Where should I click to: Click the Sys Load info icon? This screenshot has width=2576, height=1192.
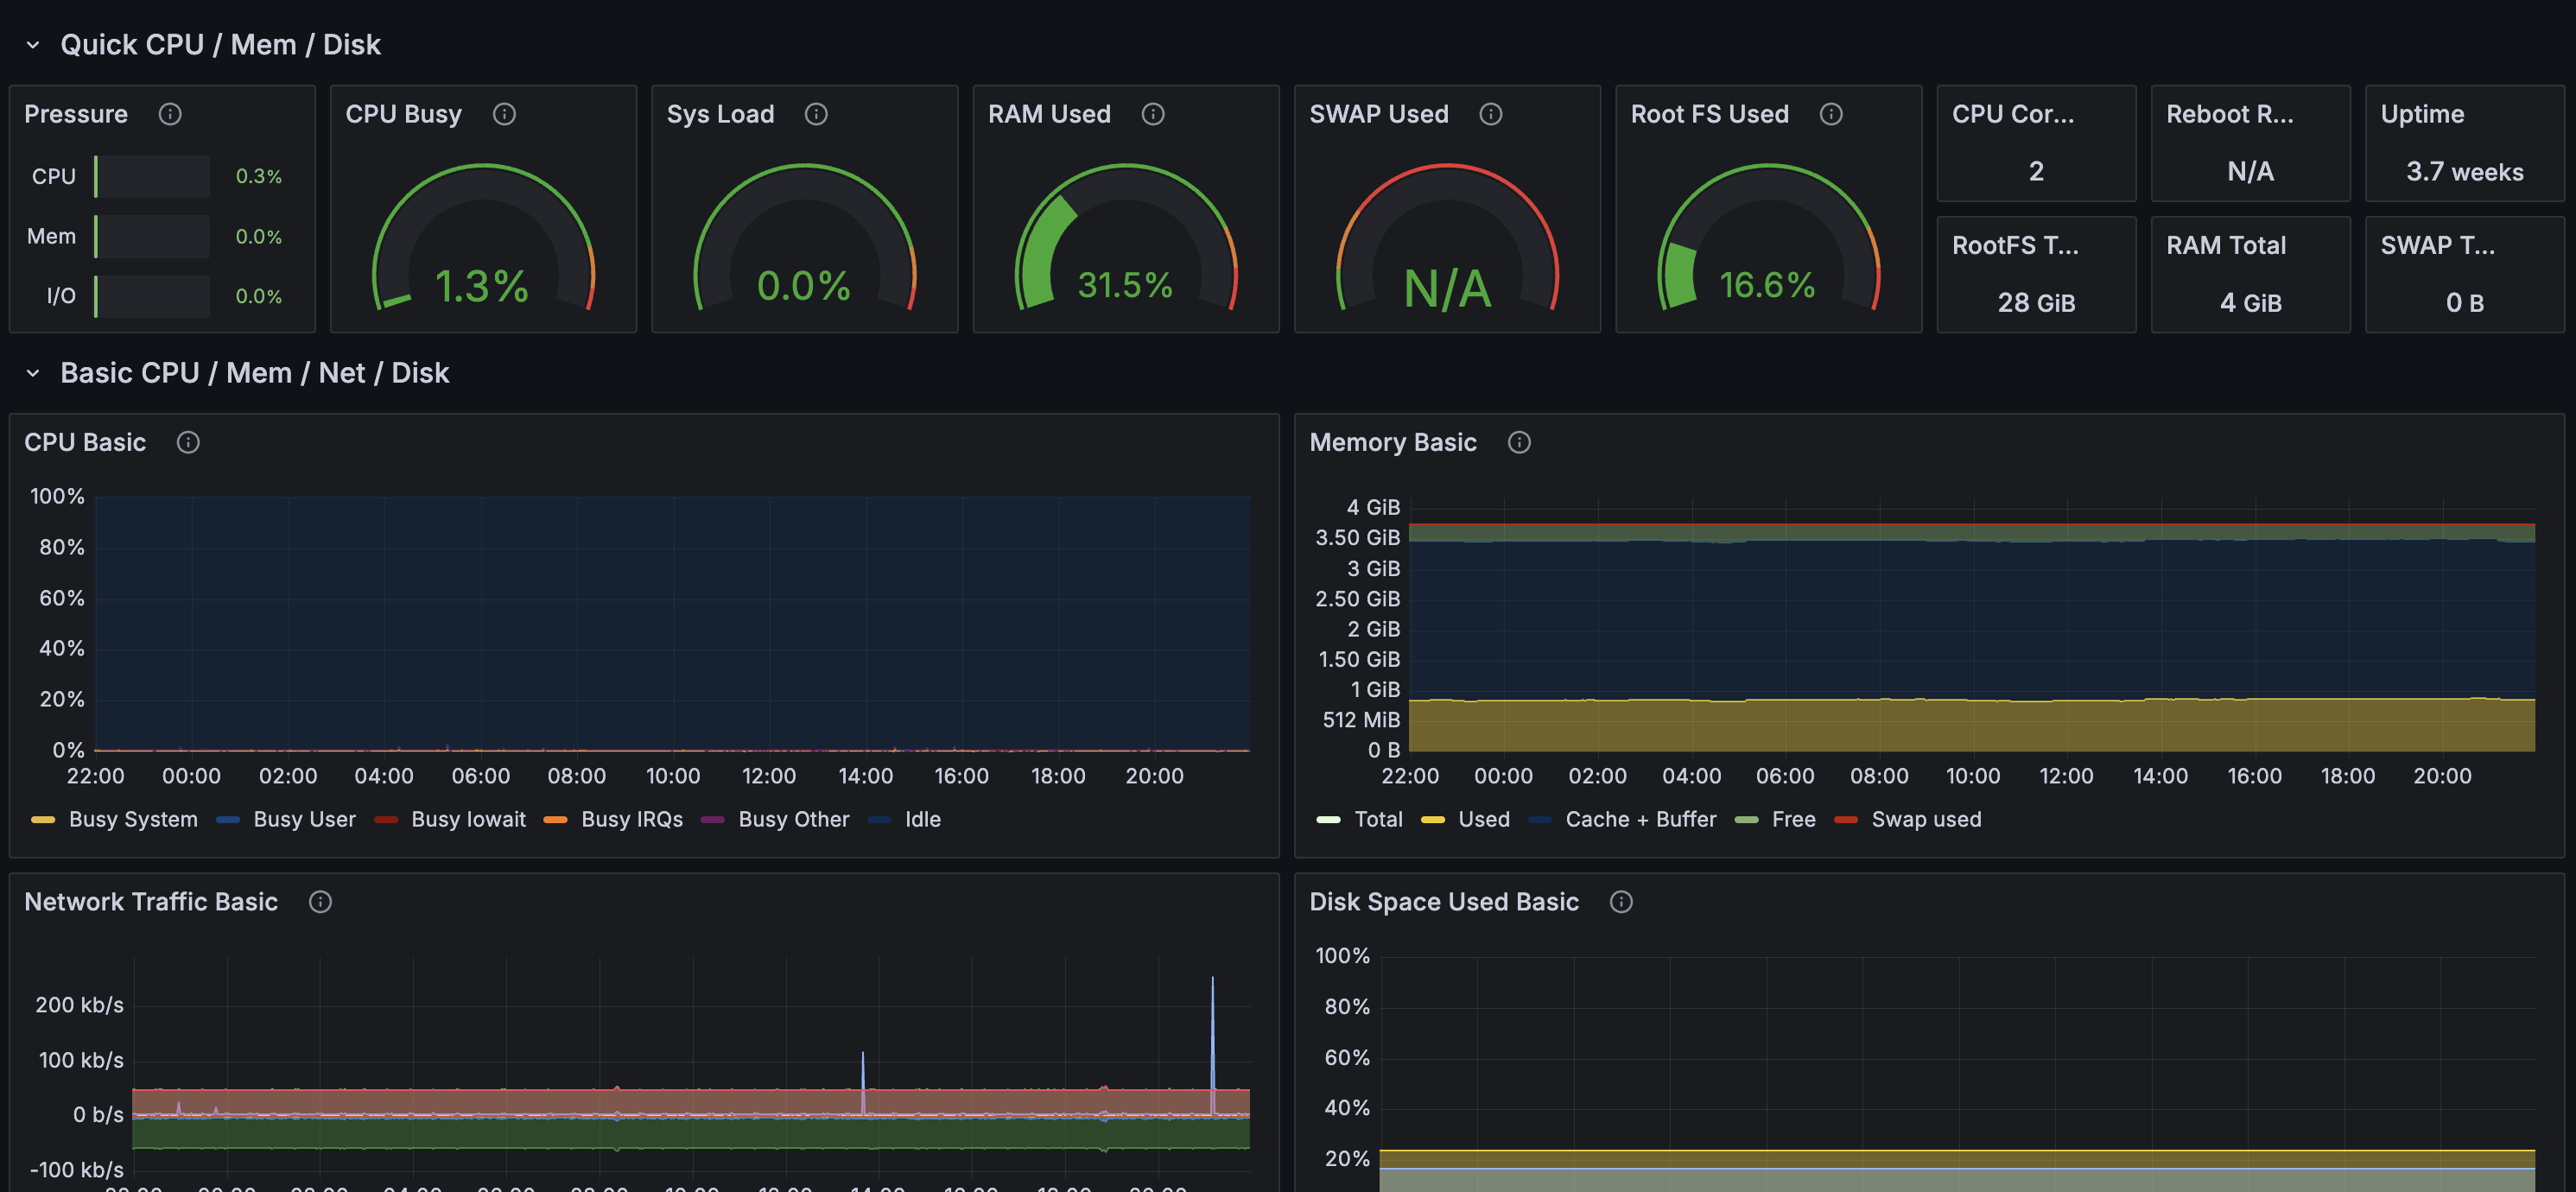816,114
